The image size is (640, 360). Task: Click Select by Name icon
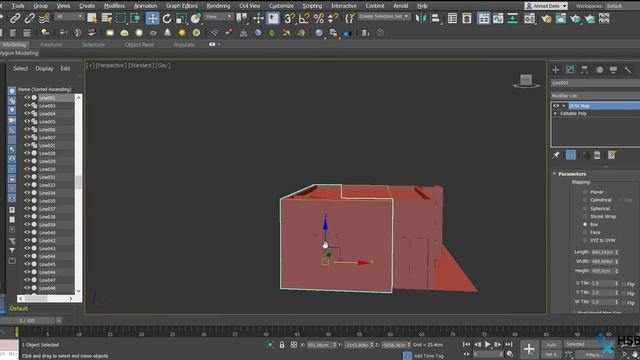(107, 18)
